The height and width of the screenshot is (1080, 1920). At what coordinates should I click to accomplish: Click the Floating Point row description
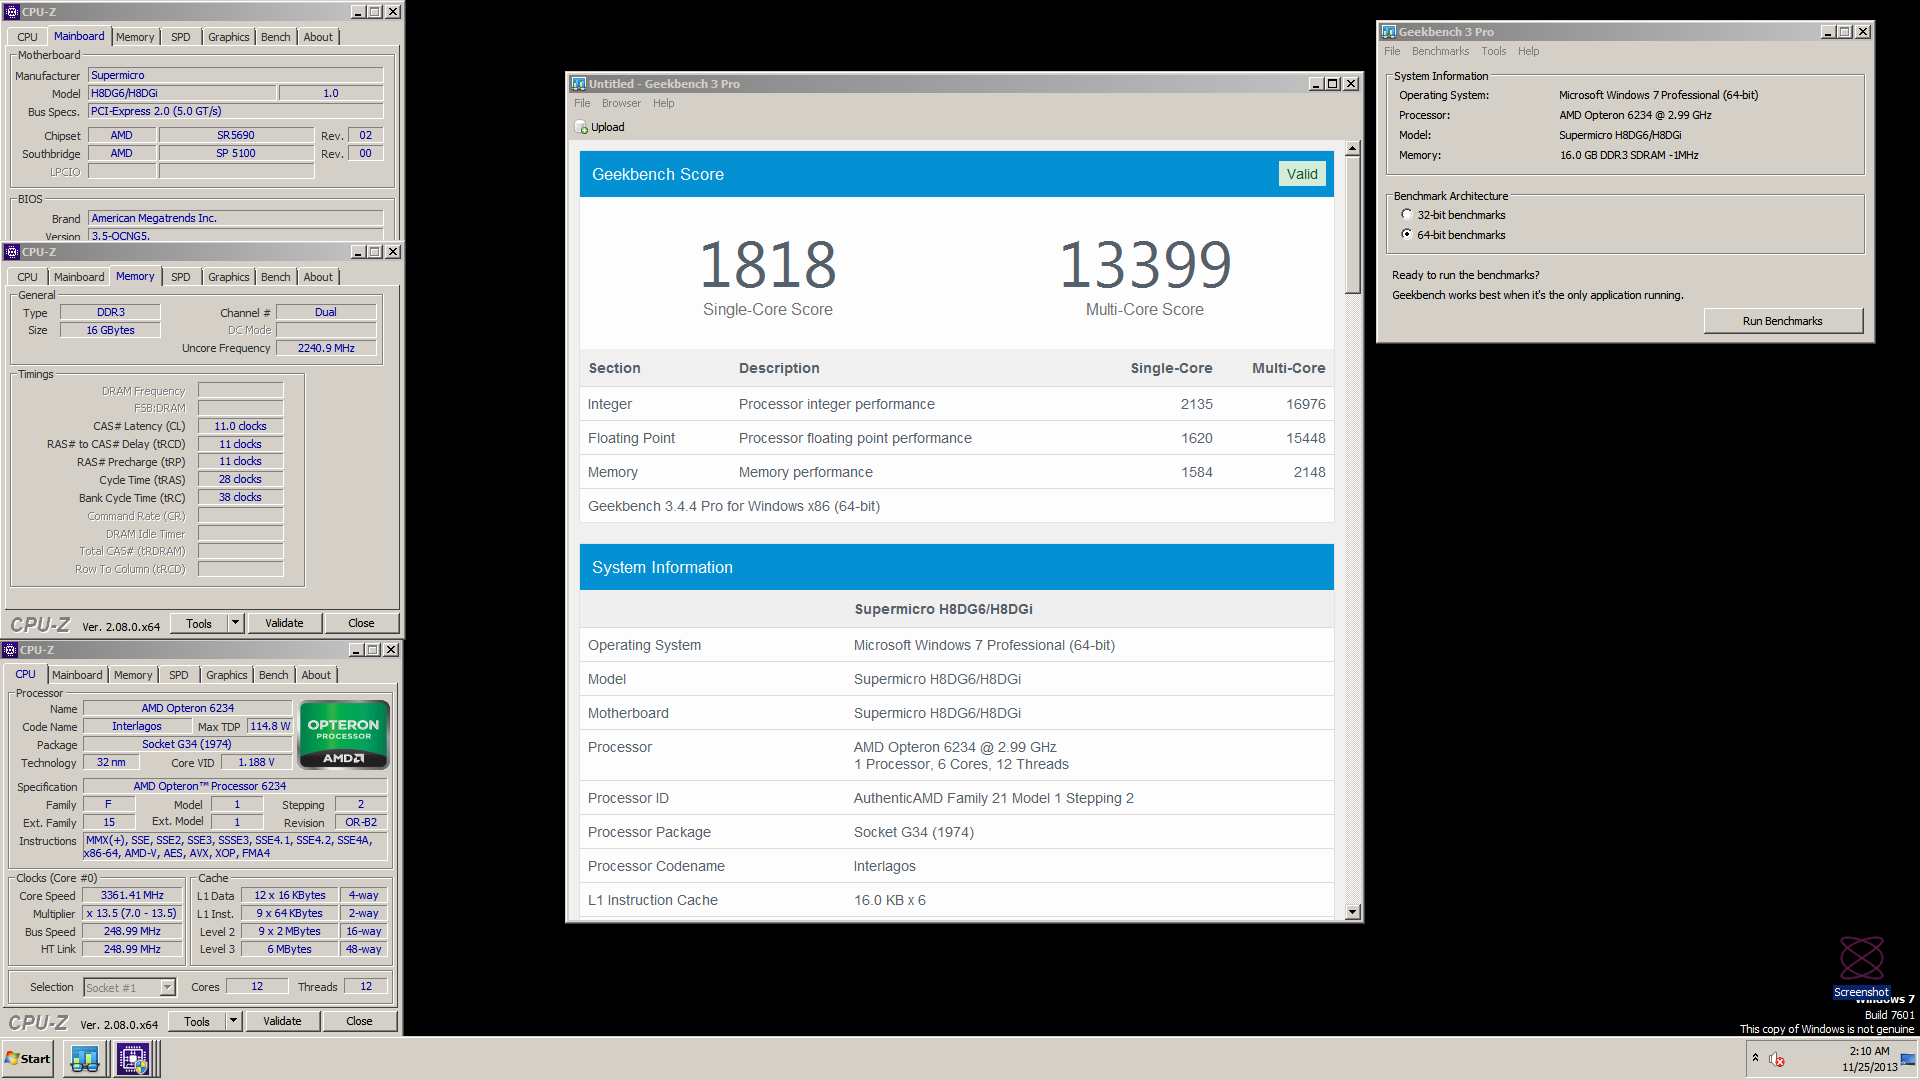coord(855,438)
